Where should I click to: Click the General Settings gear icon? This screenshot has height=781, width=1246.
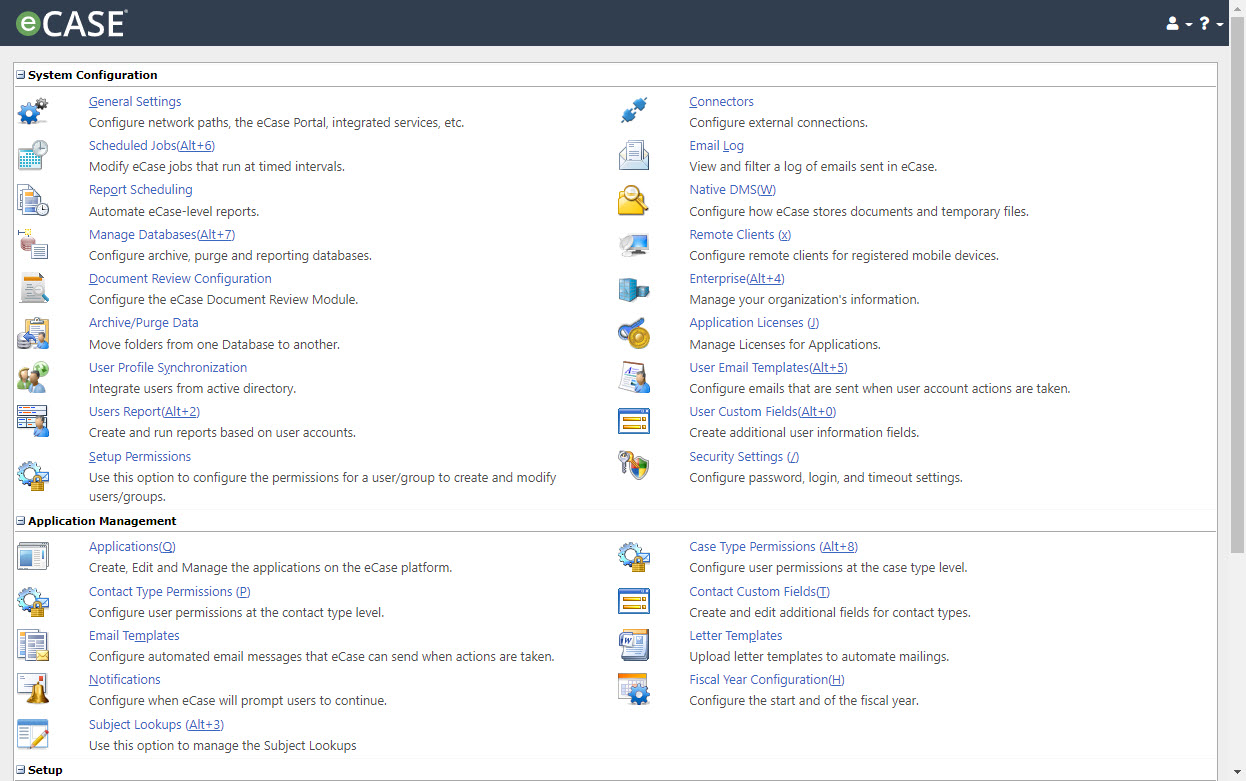coord(33,111)
